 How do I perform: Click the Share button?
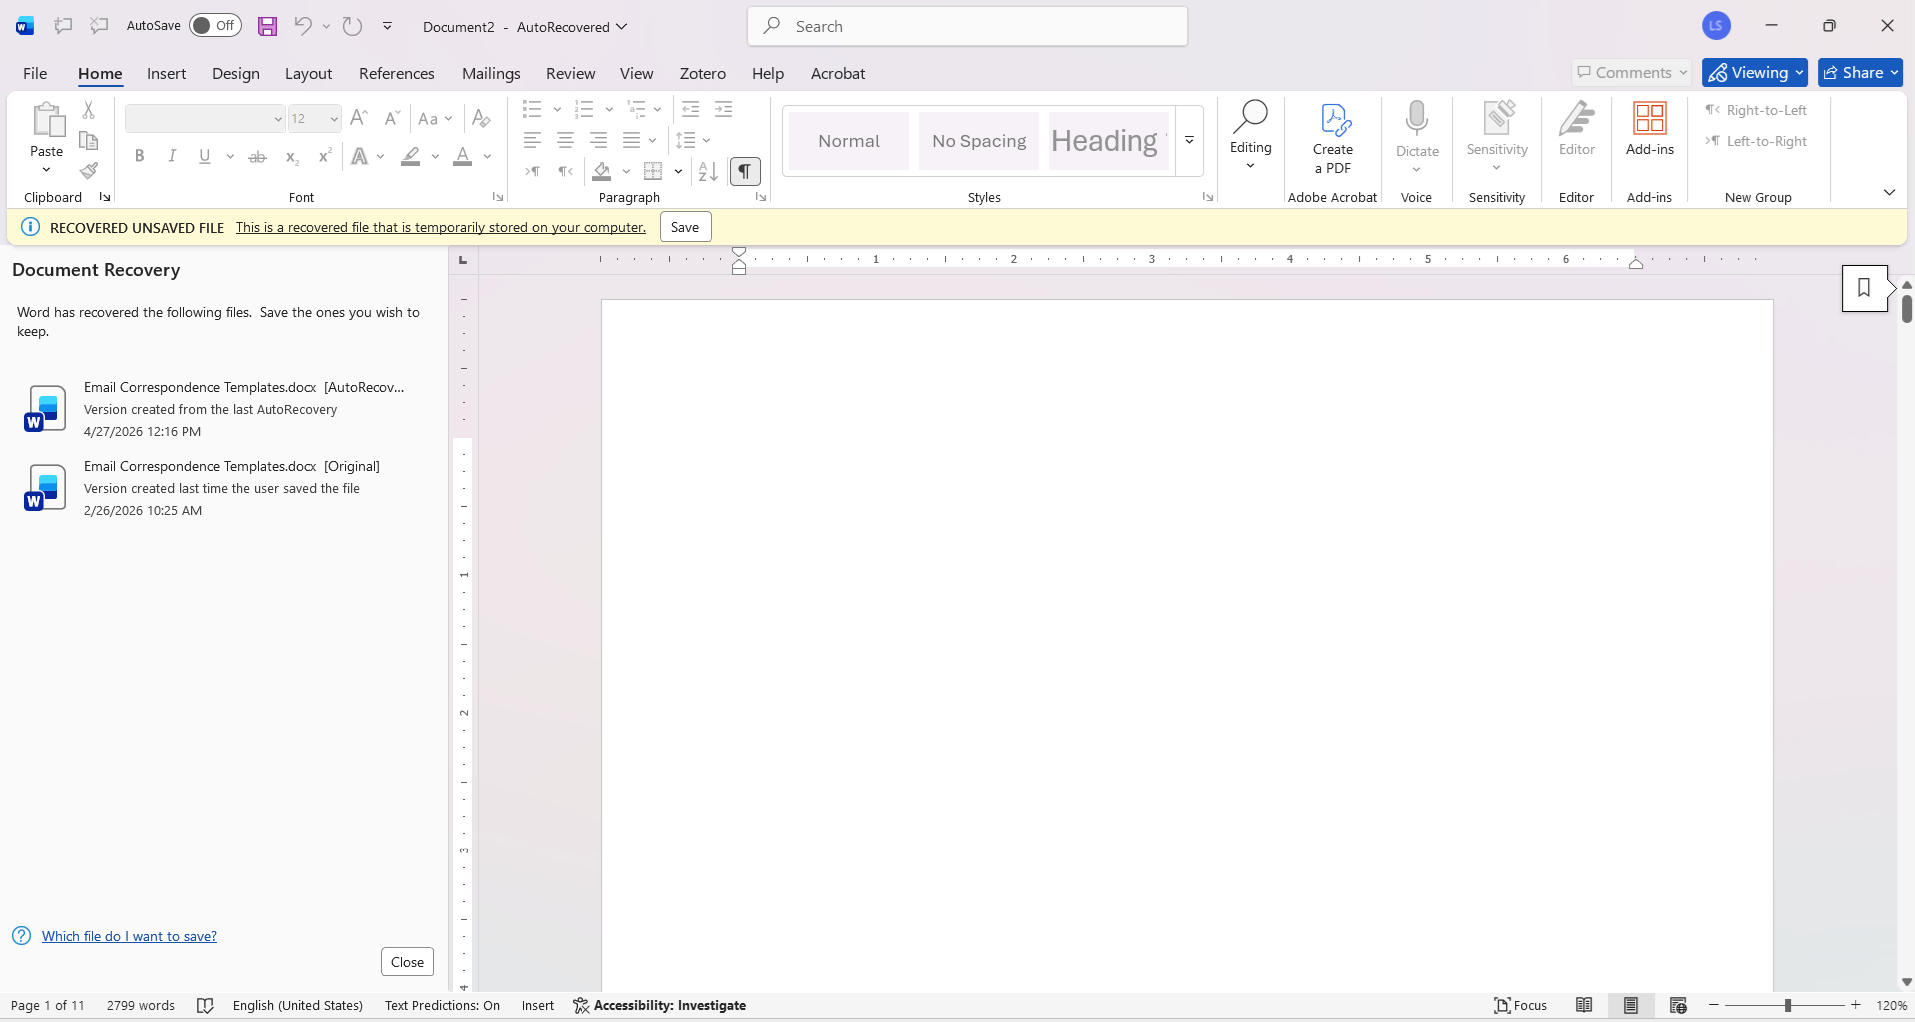pyautogui.click(x=1860, y=72)
